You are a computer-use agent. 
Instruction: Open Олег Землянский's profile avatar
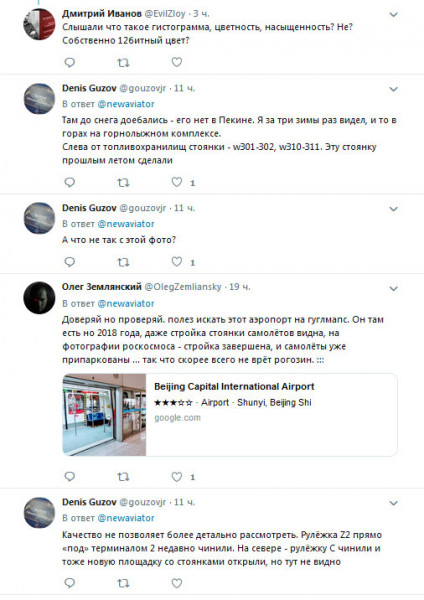39,298
